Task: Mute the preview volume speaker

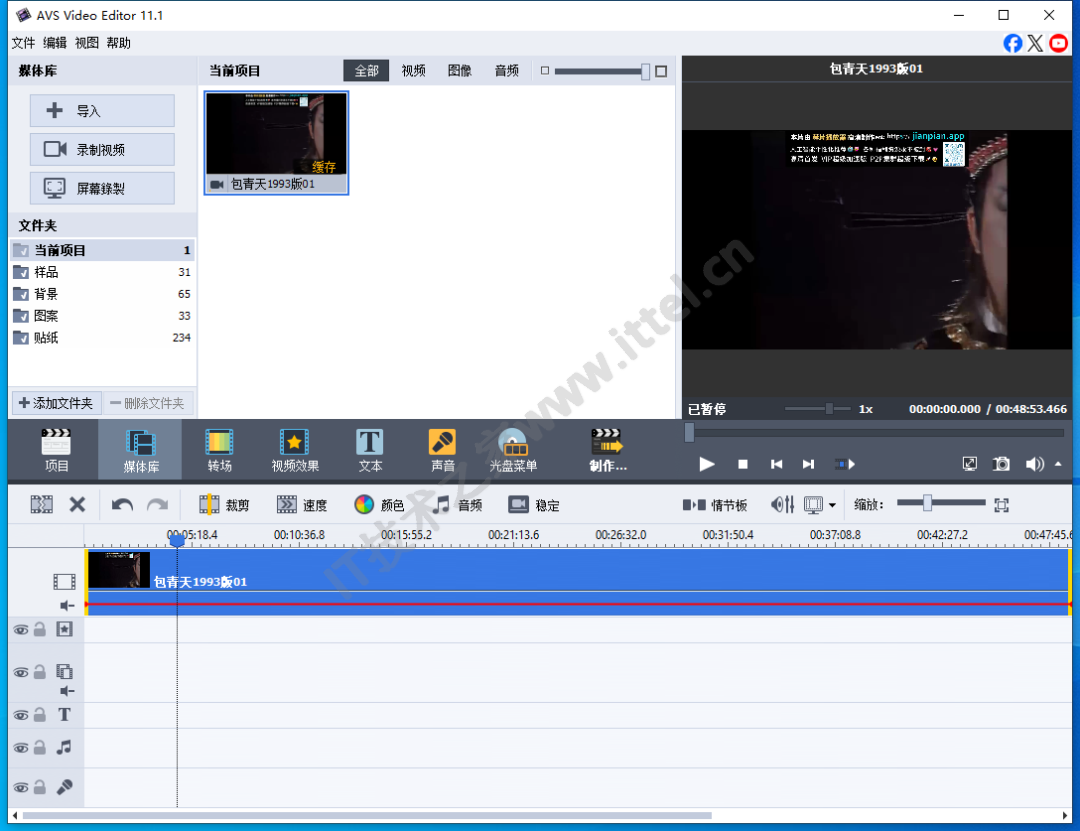Action: [x=1035, y=464]
